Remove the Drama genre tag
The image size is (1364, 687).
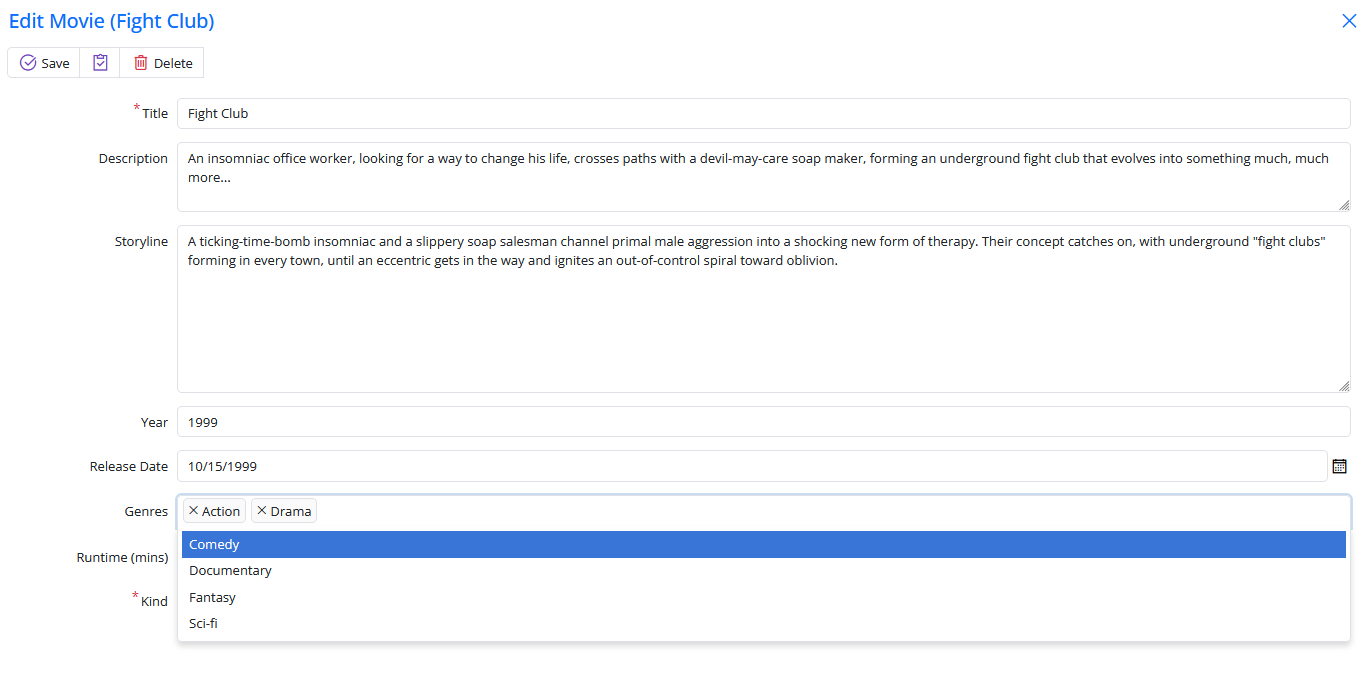(262, 511)
